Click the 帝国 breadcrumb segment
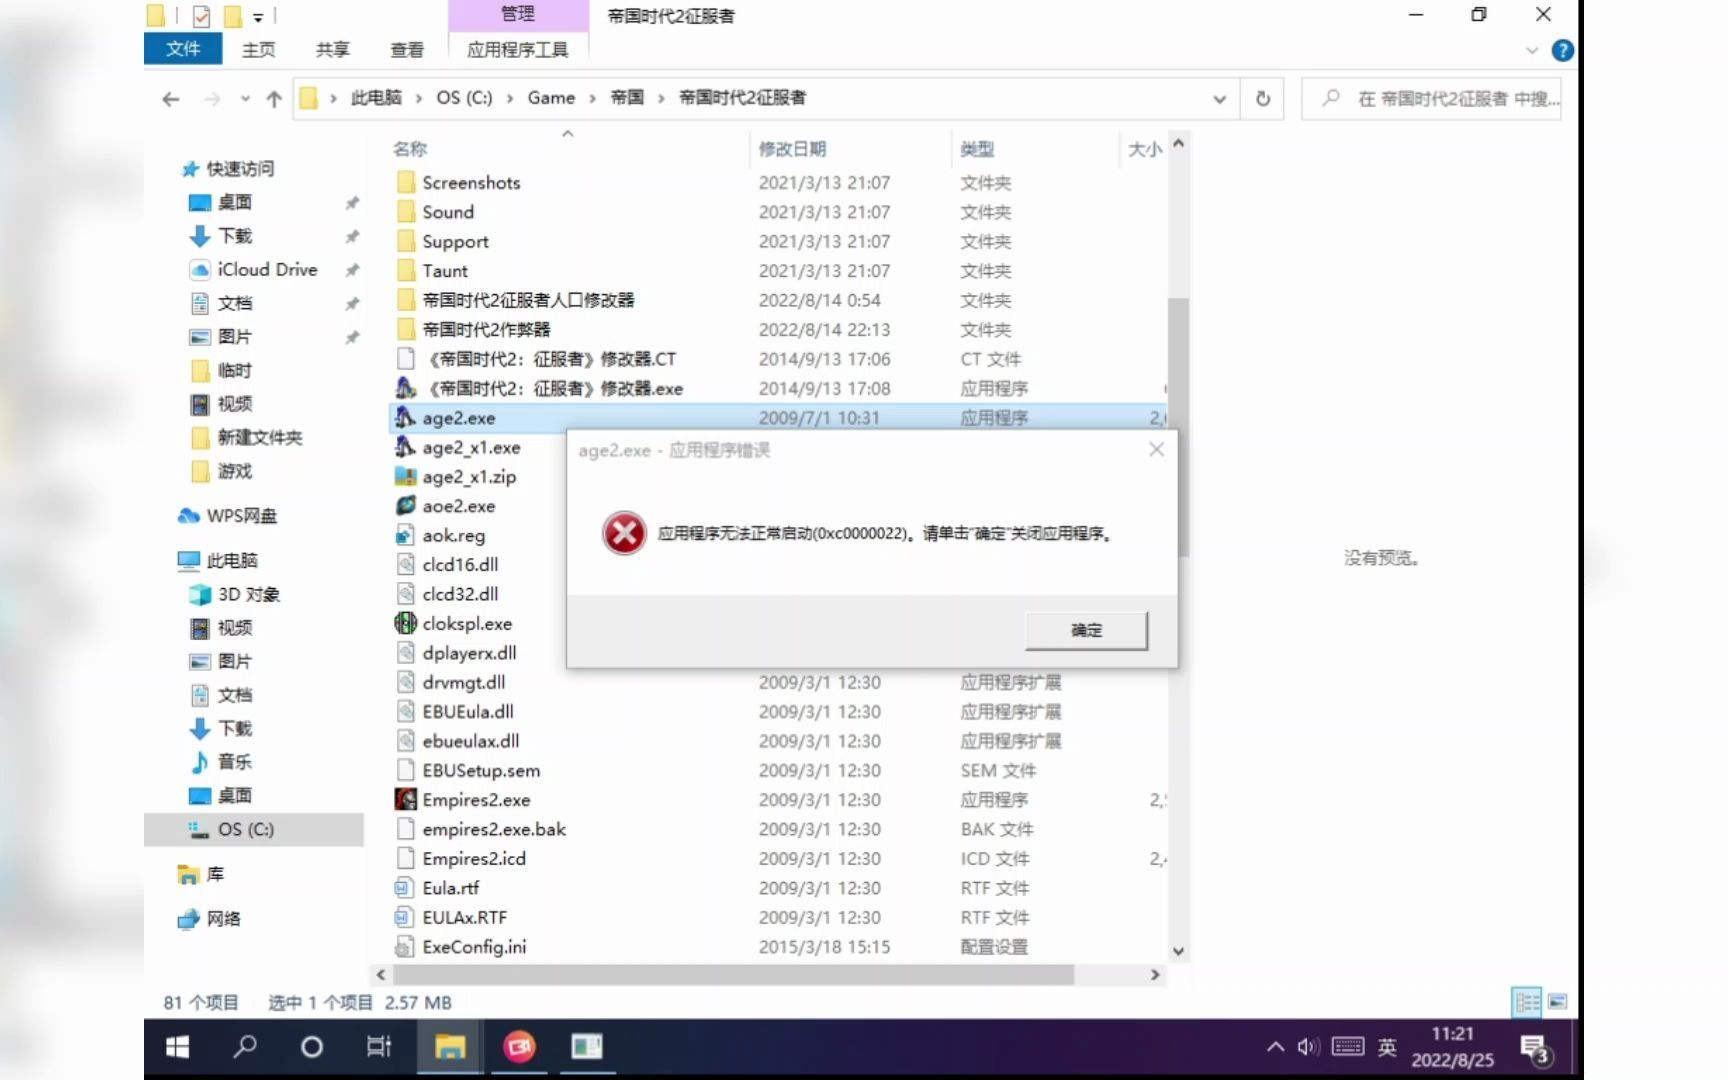The width and height of the screenshot is (1728, 1080). pos(627,97)
